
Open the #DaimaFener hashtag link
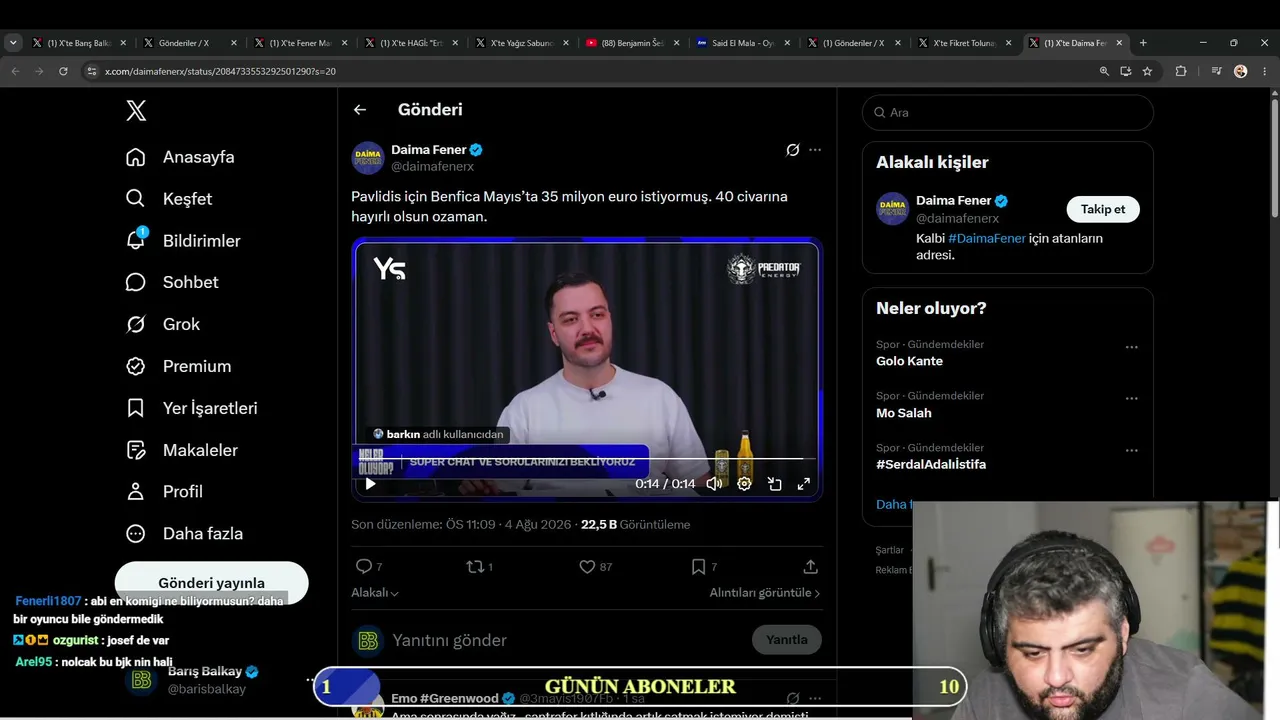987,239
